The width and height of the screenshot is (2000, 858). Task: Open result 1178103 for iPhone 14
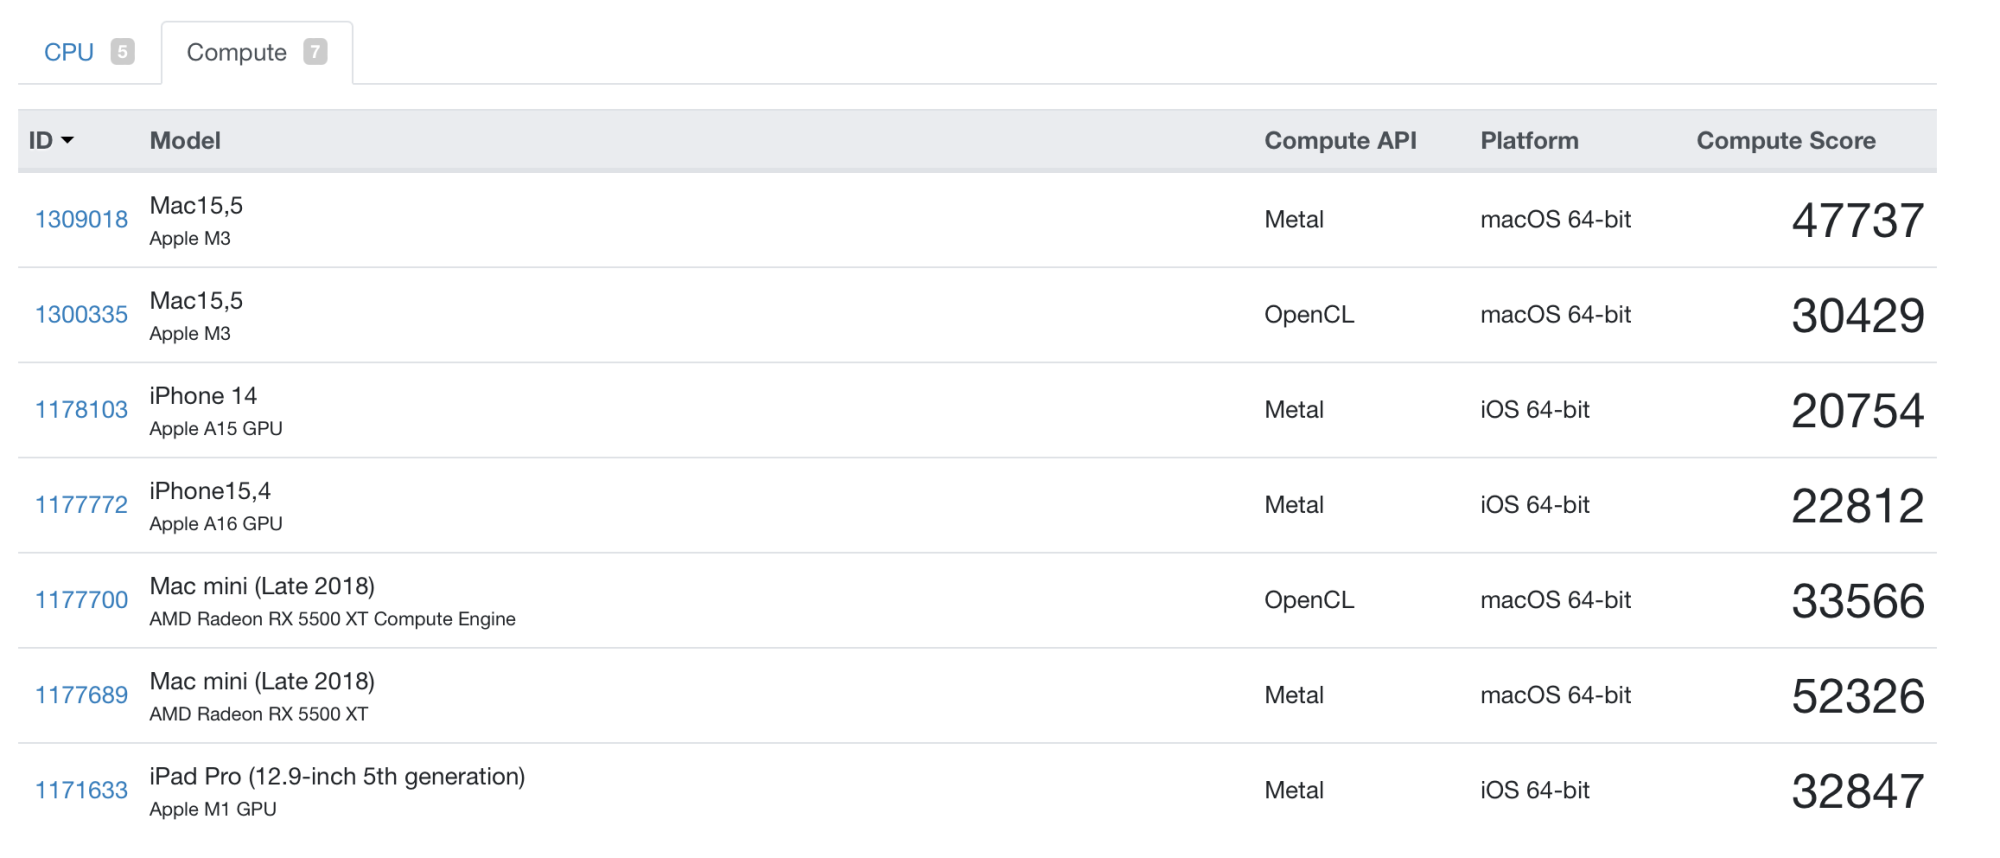81,410
